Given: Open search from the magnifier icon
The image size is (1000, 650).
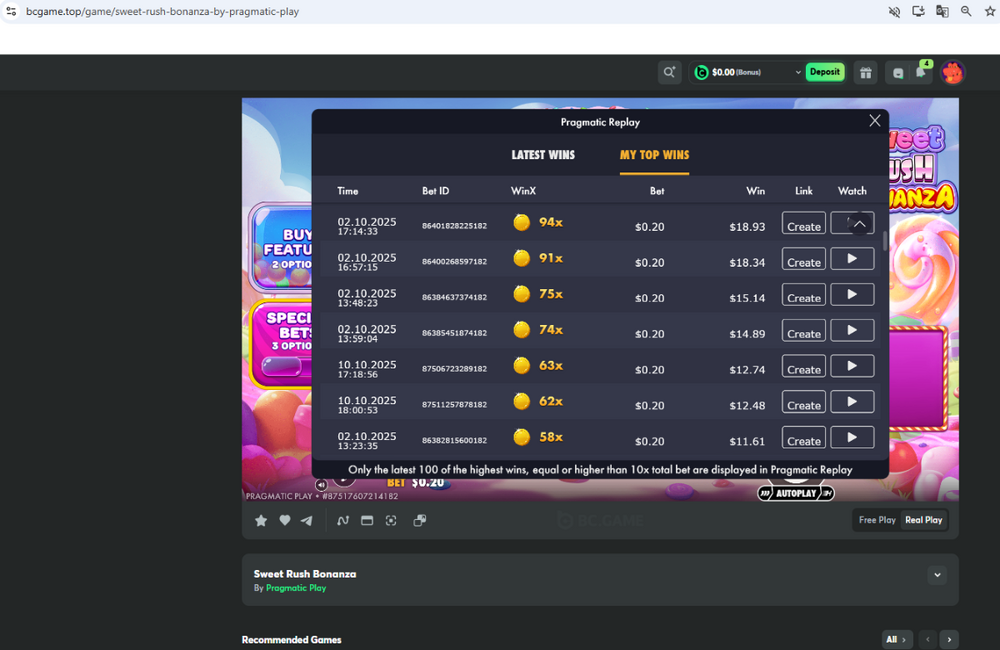Looking at the screenshot, I should coord(669,72).
